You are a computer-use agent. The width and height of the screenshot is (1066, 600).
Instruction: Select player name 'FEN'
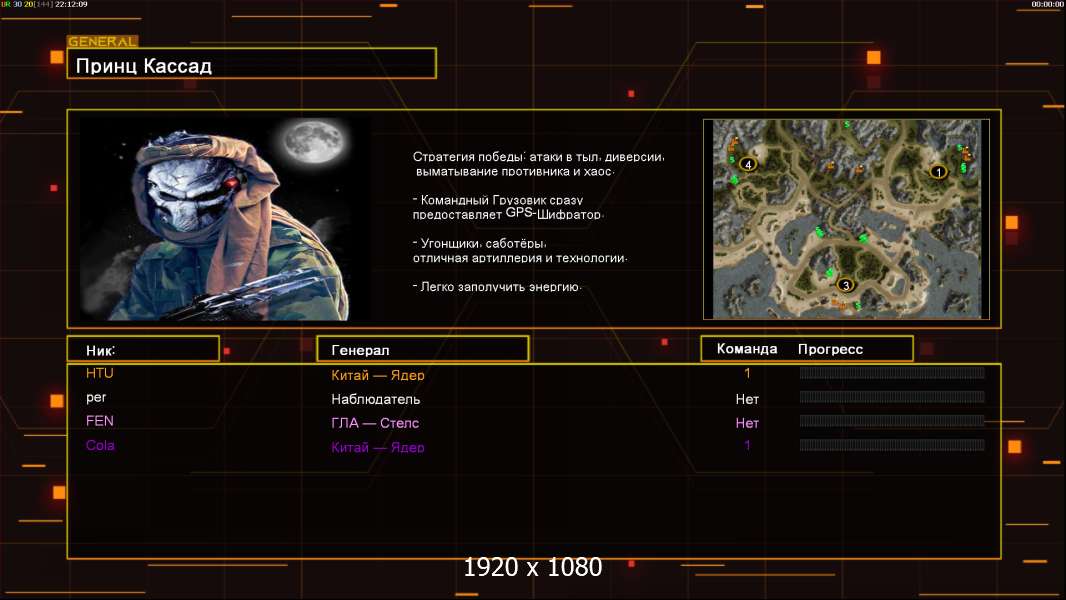[99, 421]
